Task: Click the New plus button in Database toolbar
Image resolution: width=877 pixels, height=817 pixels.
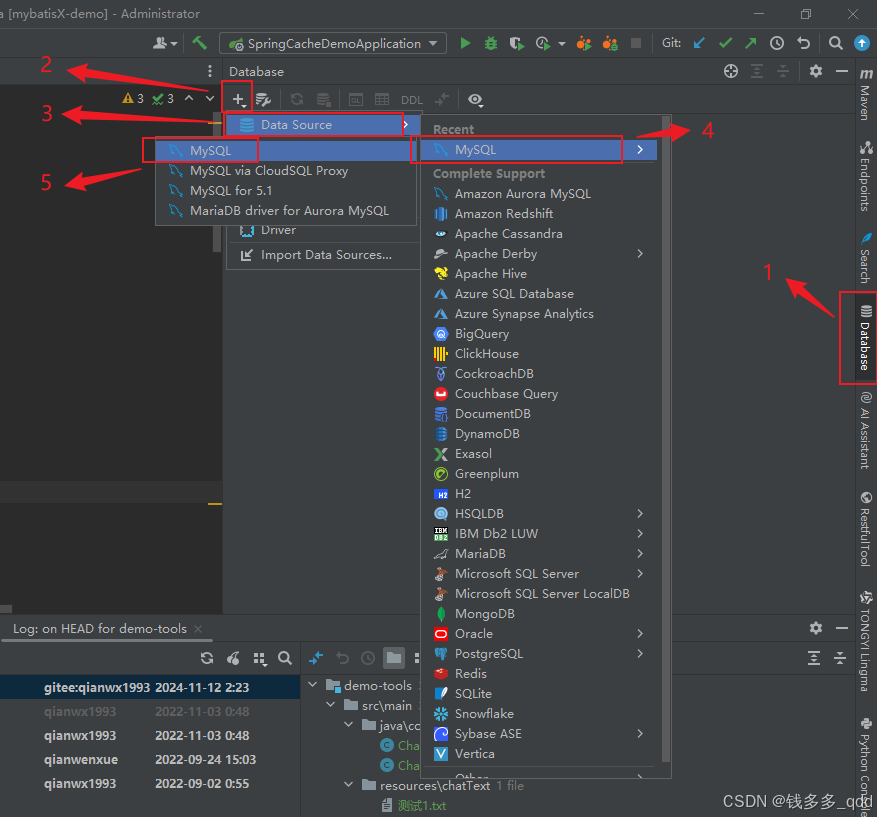Action: click(238, 100)
